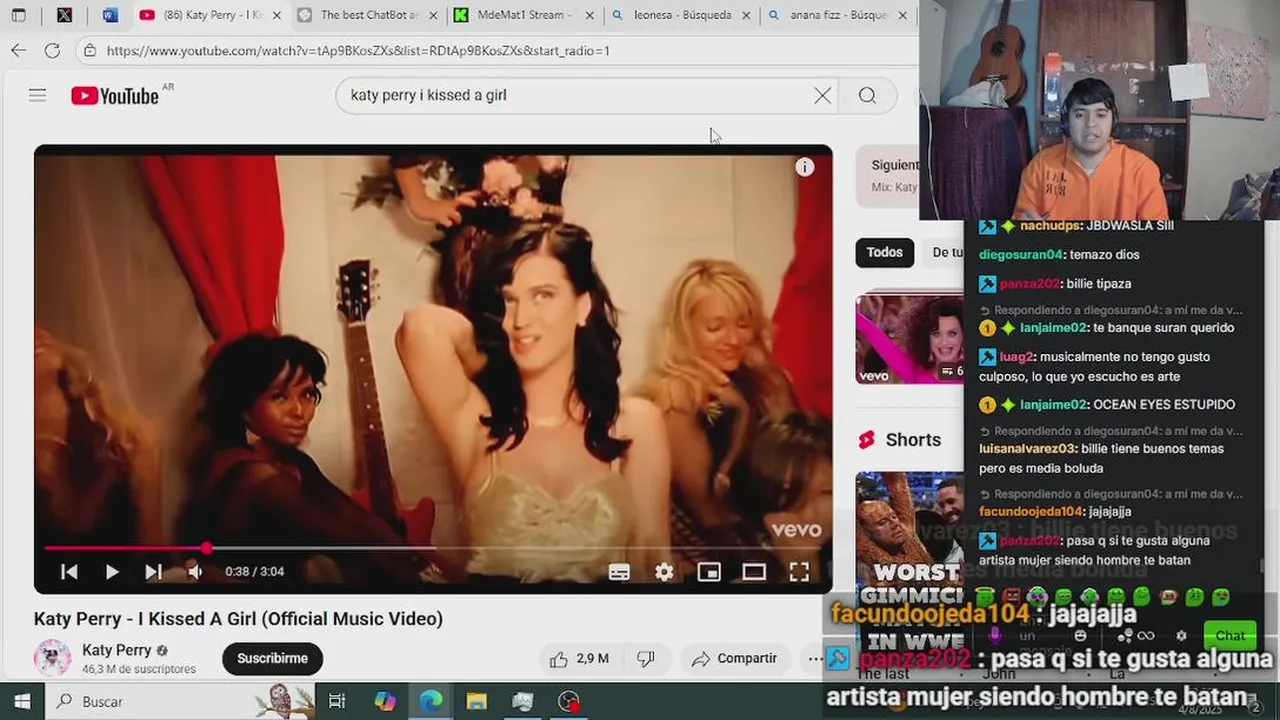Open more actions ellipsis beside Compartir

tap(815, 658)
